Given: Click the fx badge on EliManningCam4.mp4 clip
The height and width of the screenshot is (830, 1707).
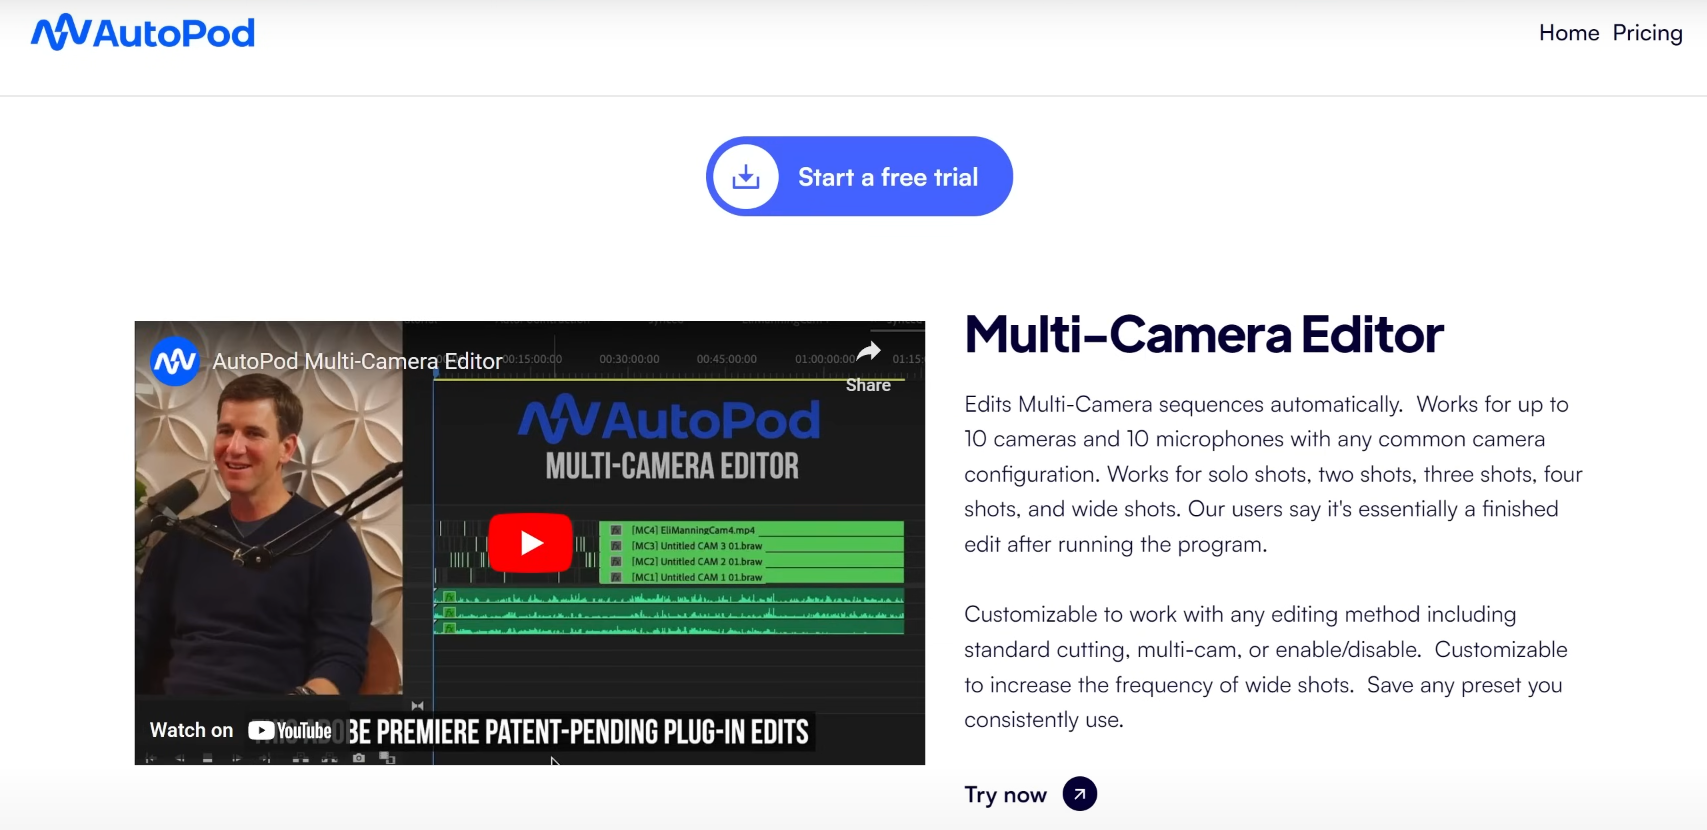Looking at the screenshot, I should 616,530.
